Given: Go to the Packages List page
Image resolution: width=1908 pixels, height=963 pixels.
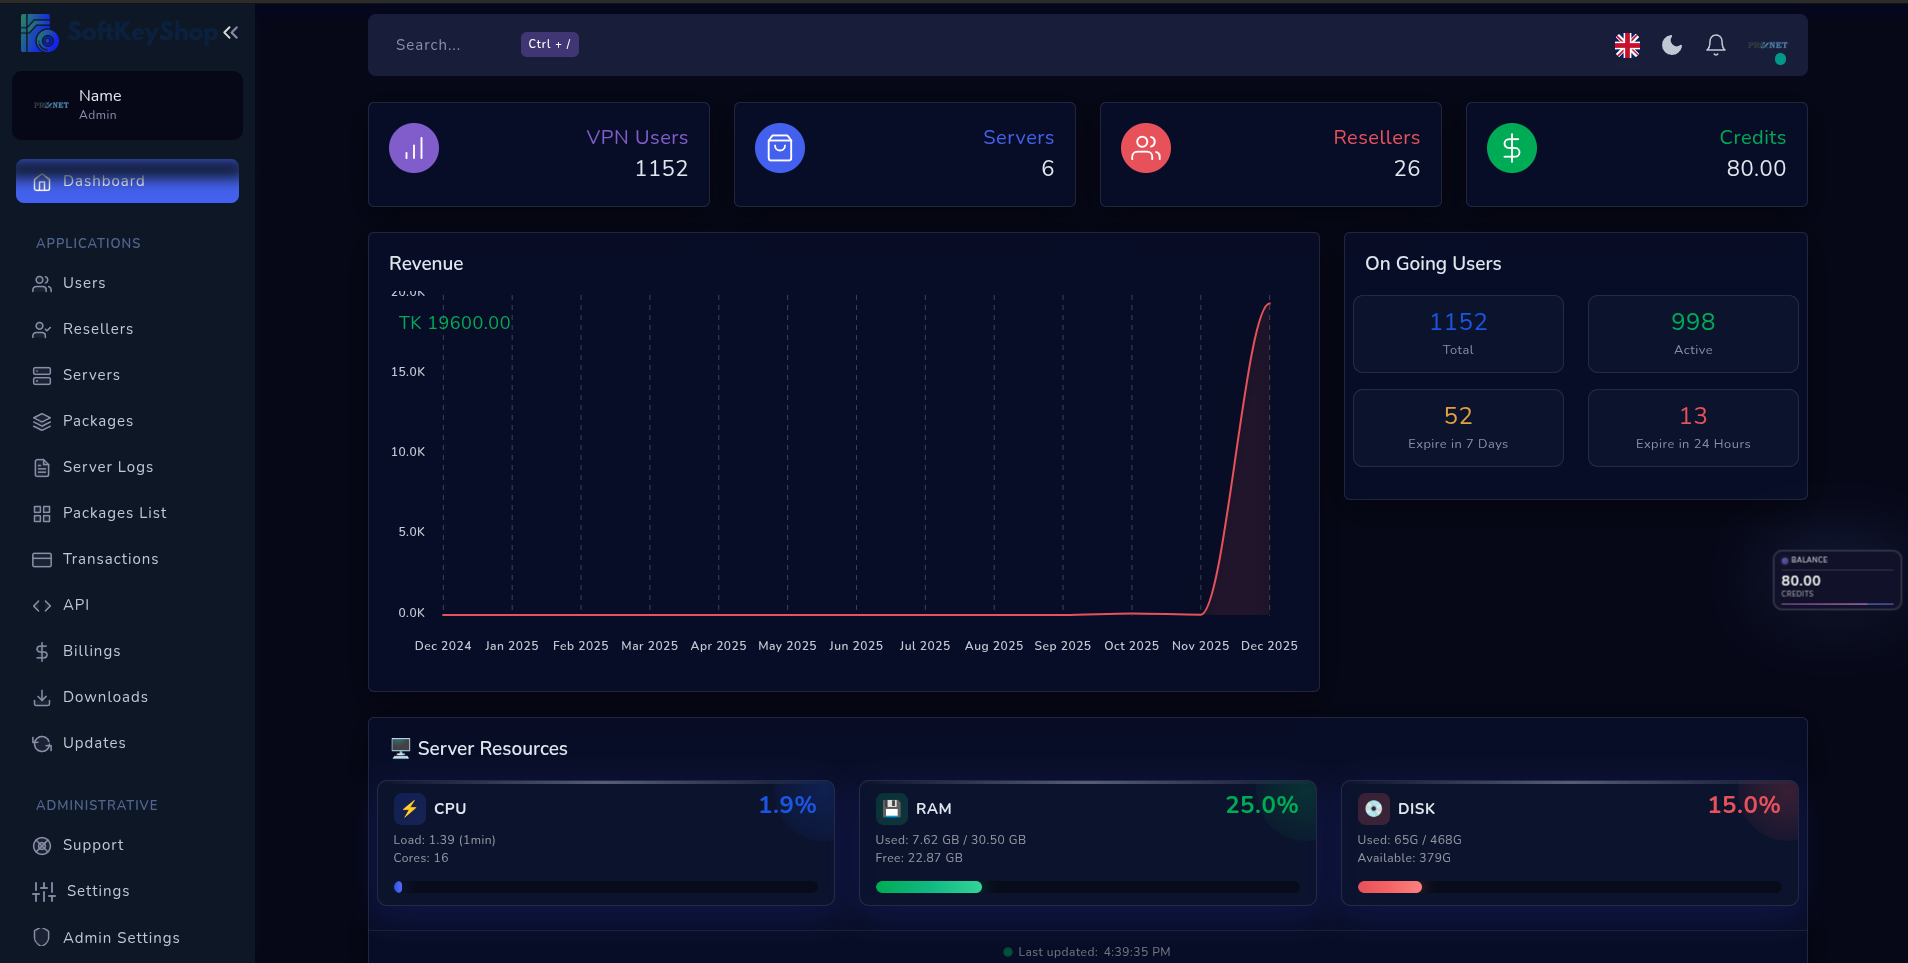Looking at the screenshot, I should pos(113,512).
